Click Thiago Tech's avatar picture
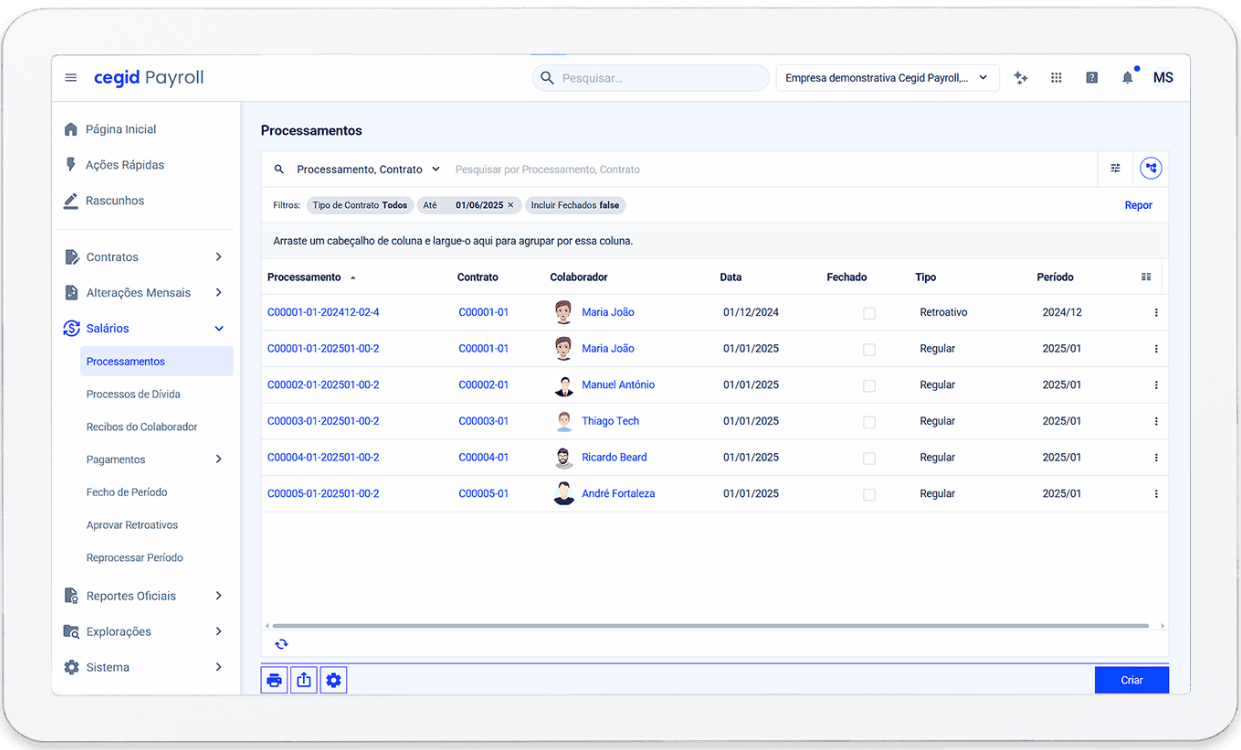 pyautogui.click(x=564, y=421)
